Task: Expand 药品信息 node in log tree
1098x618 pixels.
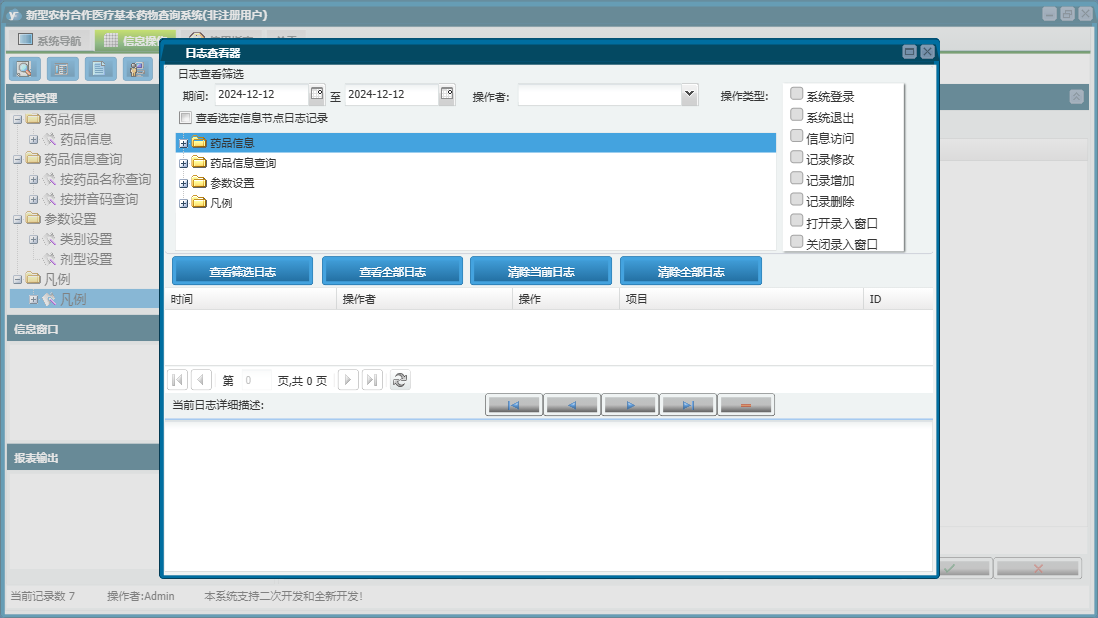Action: tap(183, 143)
